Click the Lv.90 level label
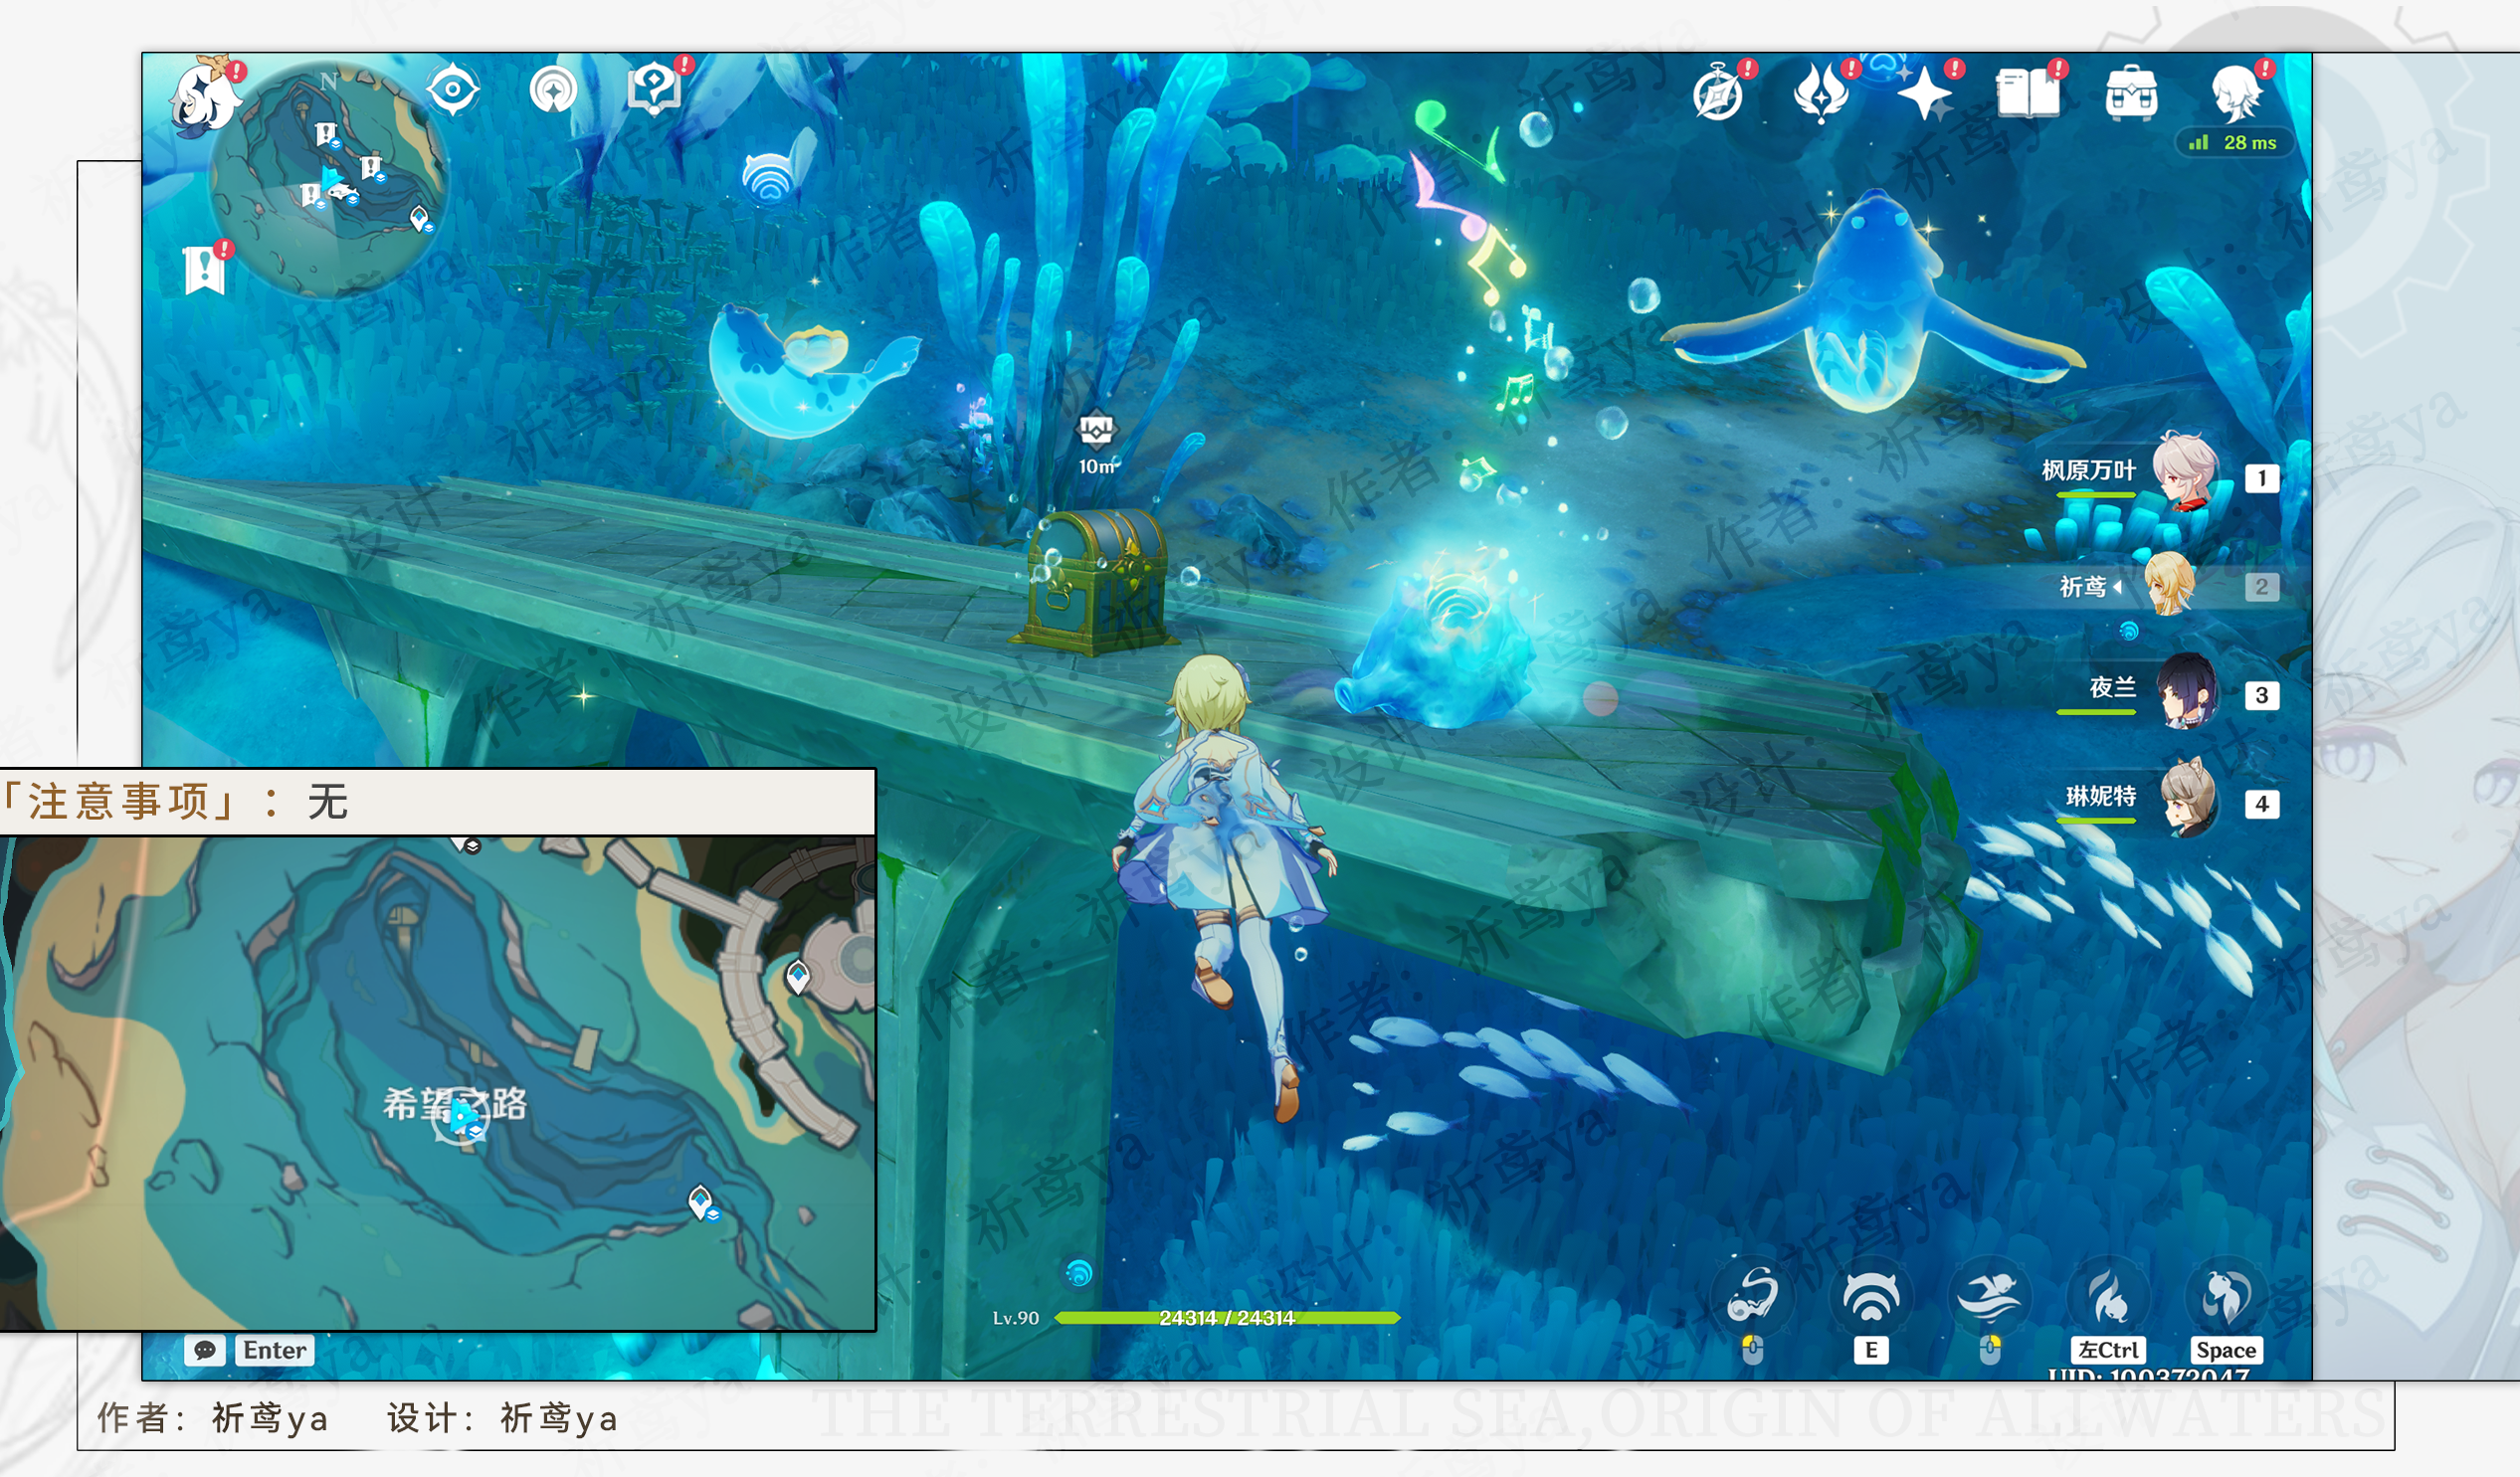The width and height of the screenshot is (2520, 1477). [x=1015, y=1318]
